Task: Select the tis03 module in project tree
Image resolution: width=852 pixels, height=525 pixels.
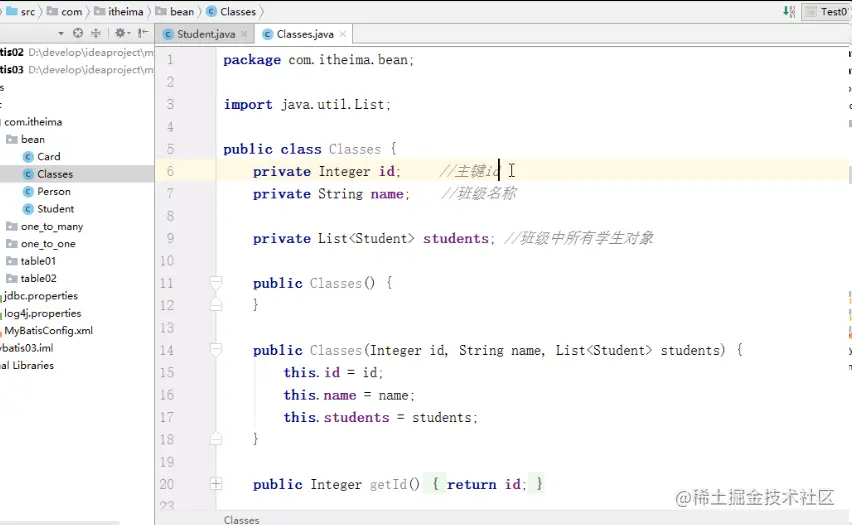Action: (x=77, y=70)
